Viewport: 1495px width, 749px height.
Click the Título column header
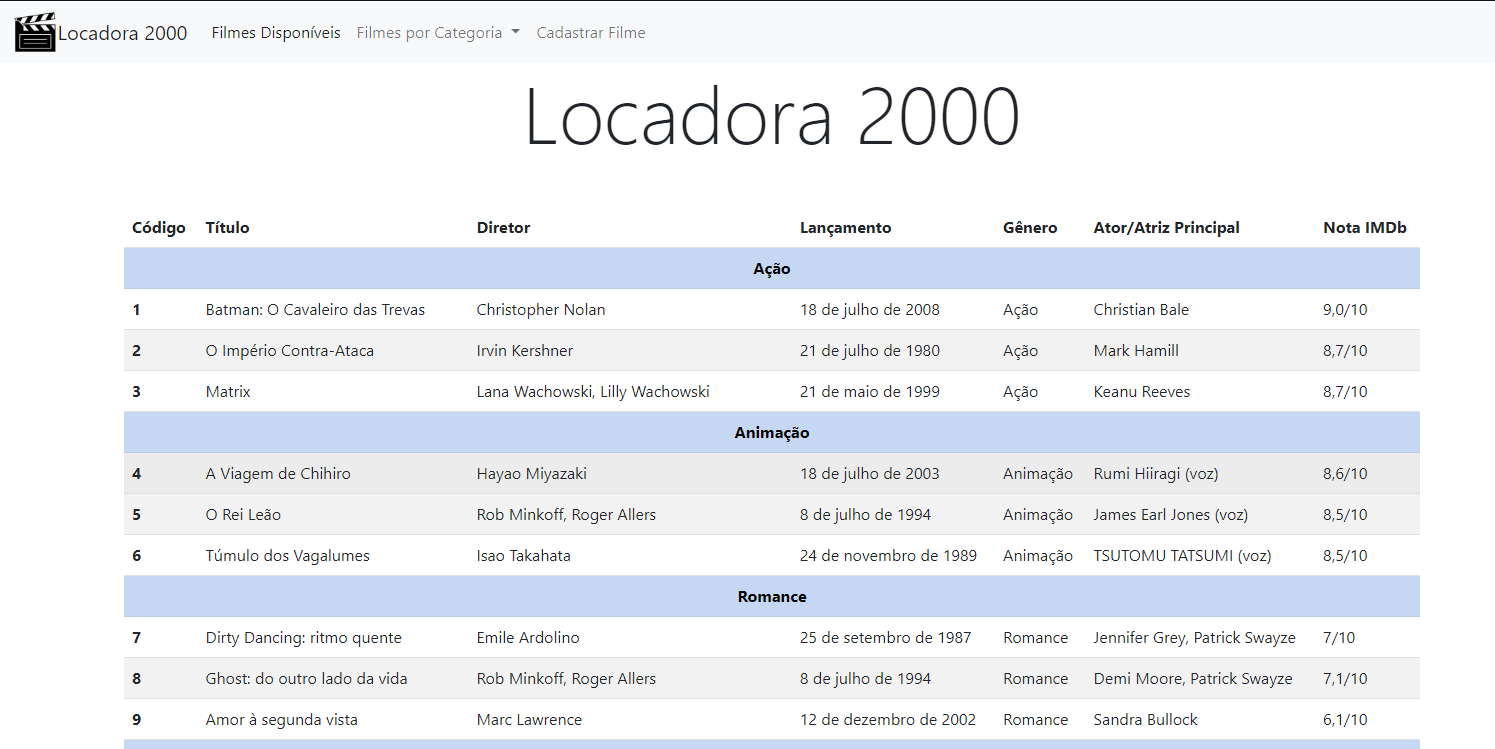(x=227, y=228)
